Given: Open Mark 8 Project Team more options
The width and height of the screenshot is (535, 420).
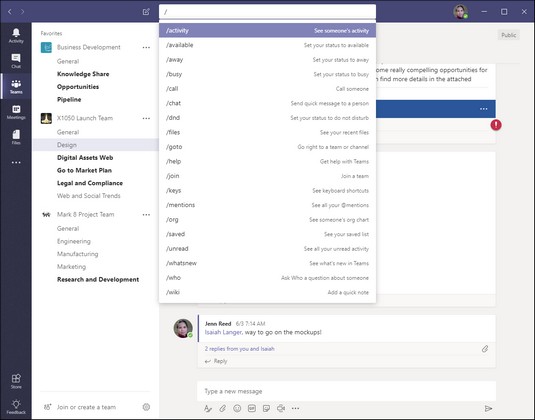Looking at the screenshot, I should (146, 215).
